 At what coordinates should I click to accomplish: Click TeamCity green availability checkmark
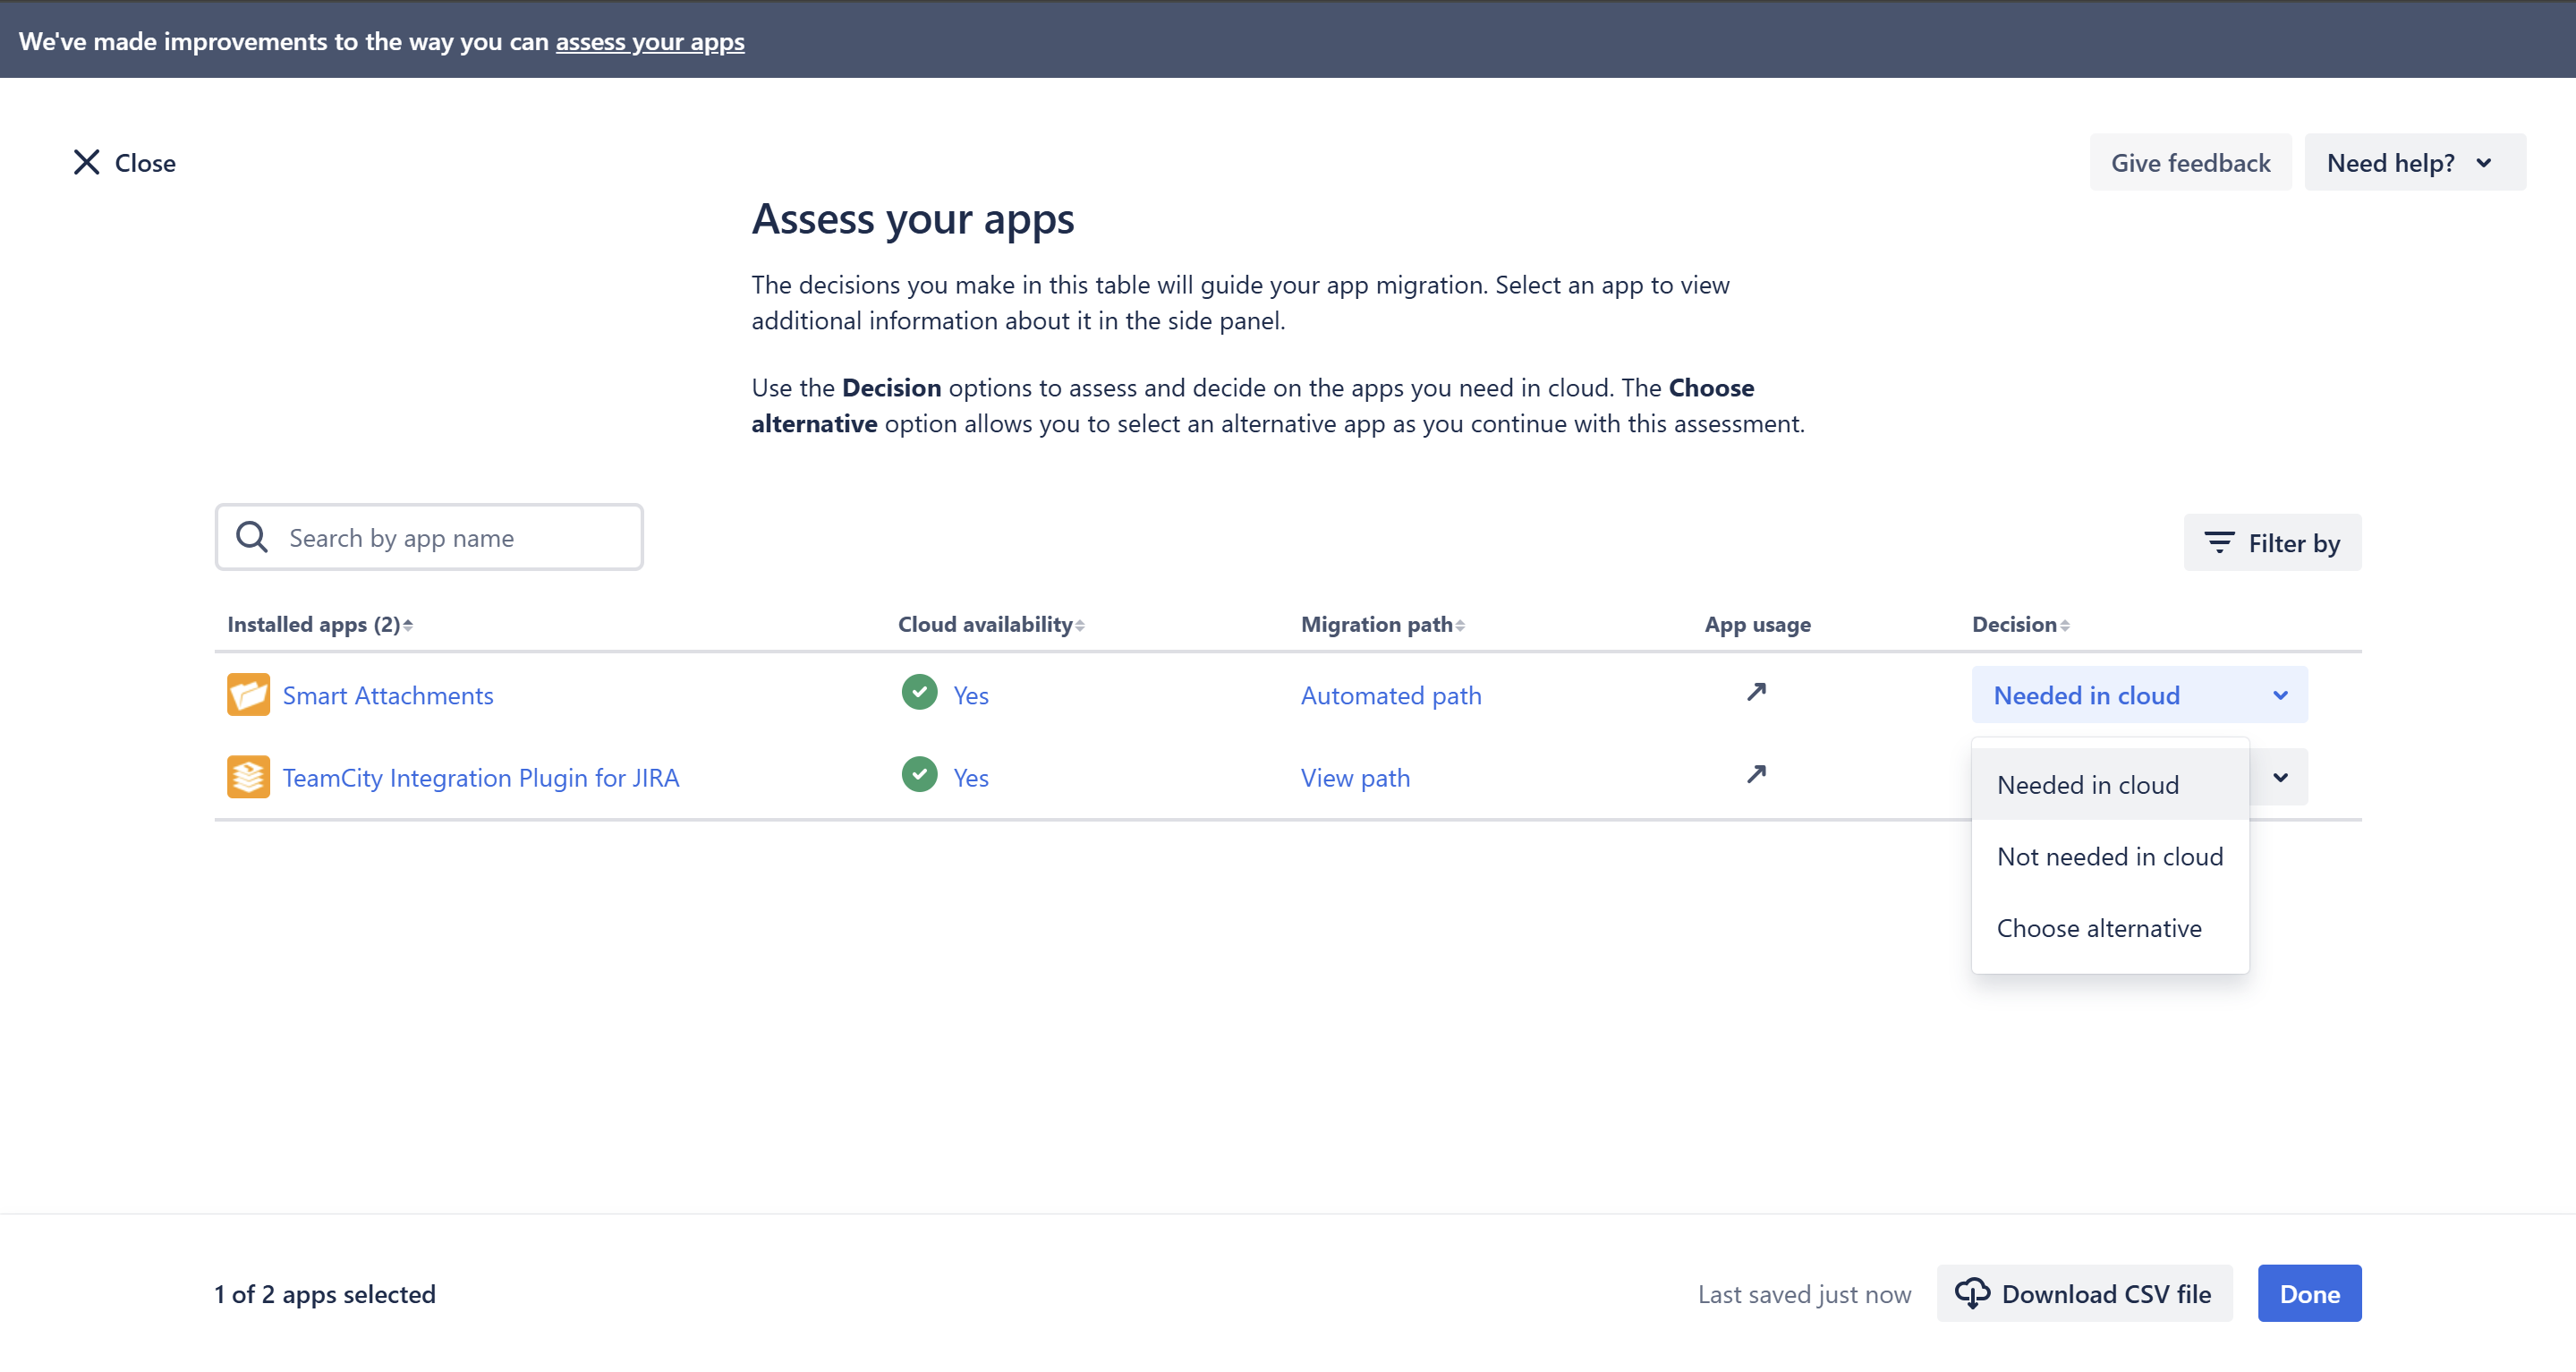(919, 774)
